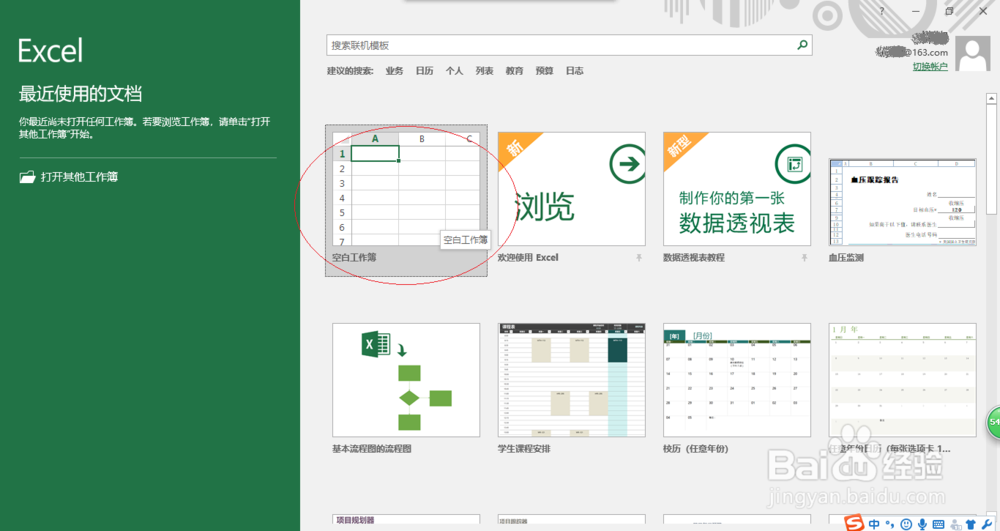
Task: Open the Sogou wrench settings icon
Action: (x=988, y=524)
